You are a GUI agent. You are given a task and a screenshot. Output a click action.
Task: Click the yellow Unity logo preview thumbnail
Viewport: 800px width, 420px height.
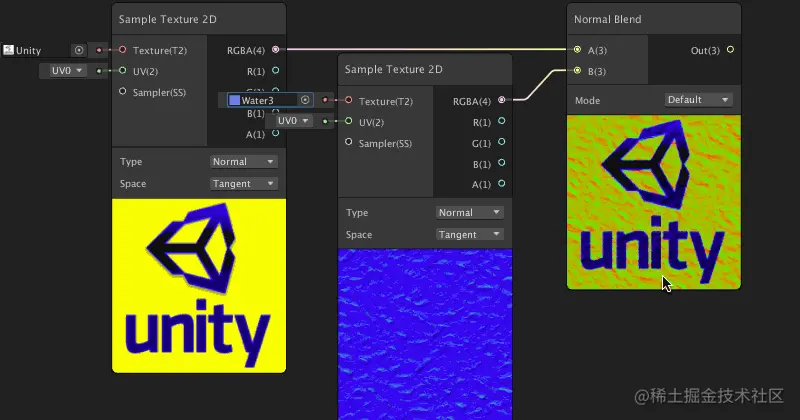click(199, 286)
